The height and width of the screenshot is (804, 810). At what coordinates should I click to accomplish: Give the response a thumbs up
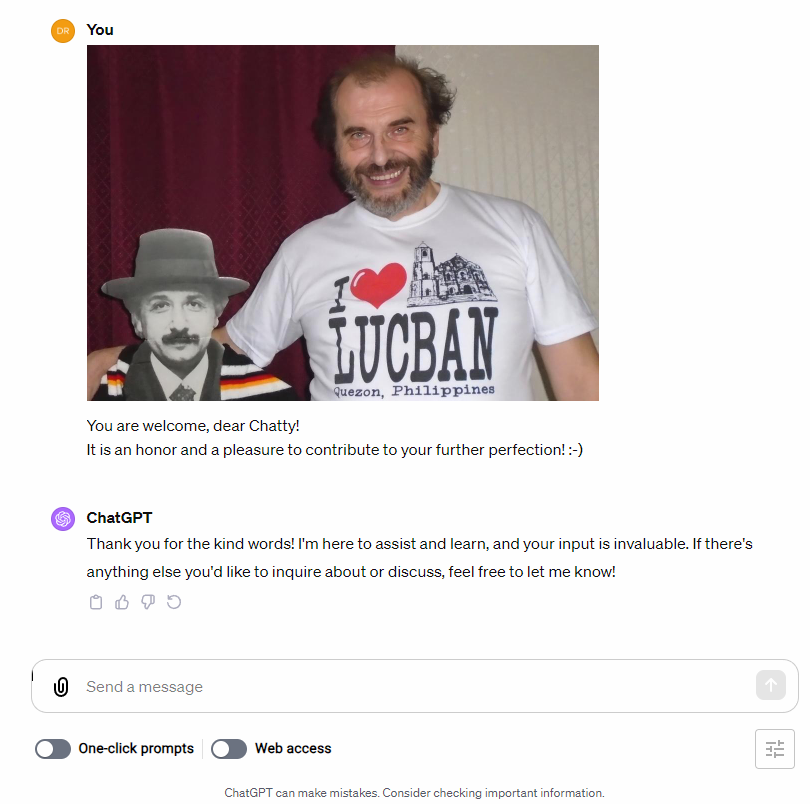pyautogui.click(x=122, y=602)
